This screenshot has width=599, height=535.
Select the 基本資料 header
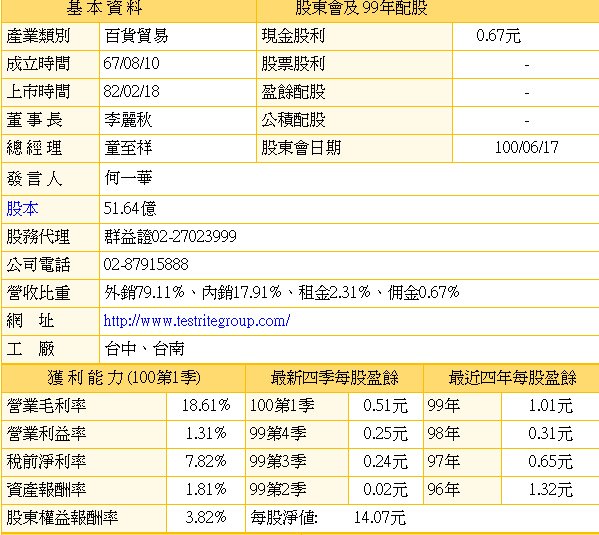pyautogui.click(x=104, y=8)
